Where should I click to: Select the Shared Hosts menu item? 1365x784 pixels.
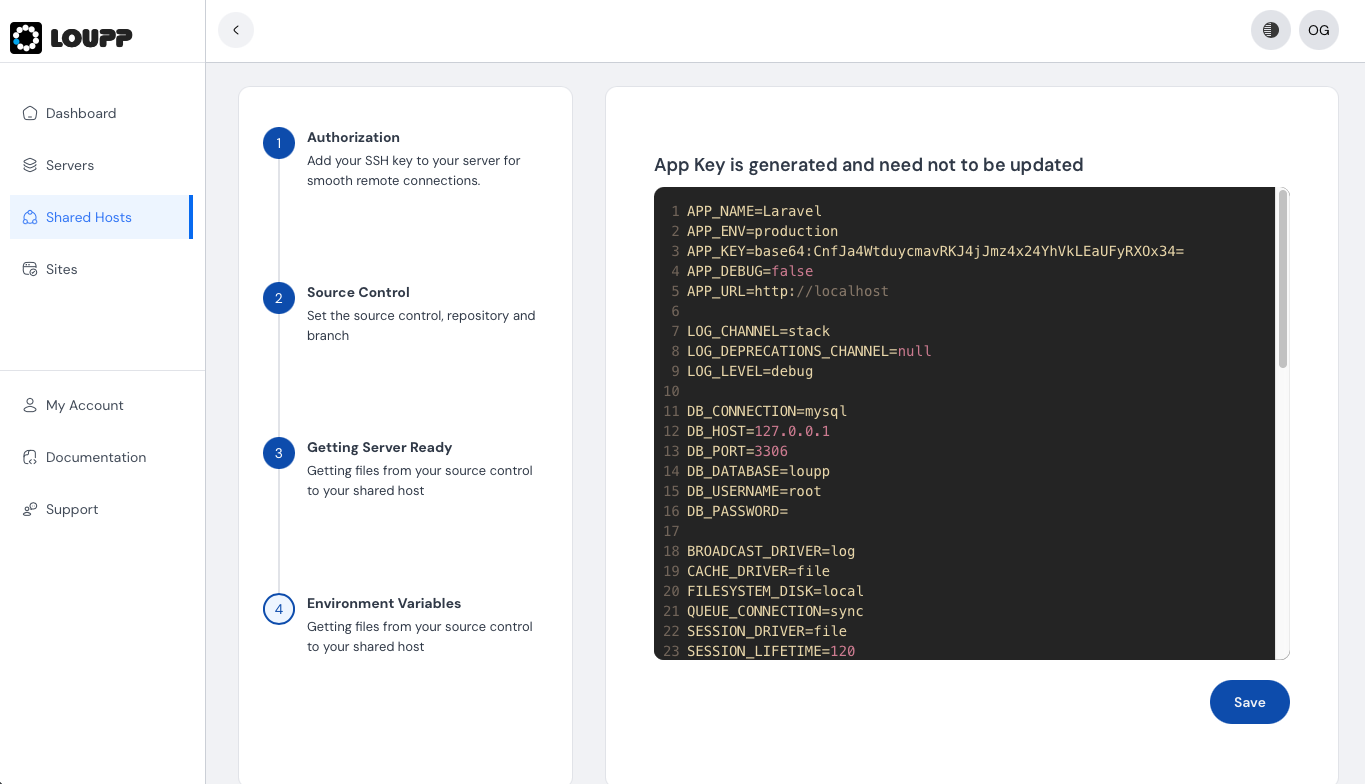pos(100,217)
